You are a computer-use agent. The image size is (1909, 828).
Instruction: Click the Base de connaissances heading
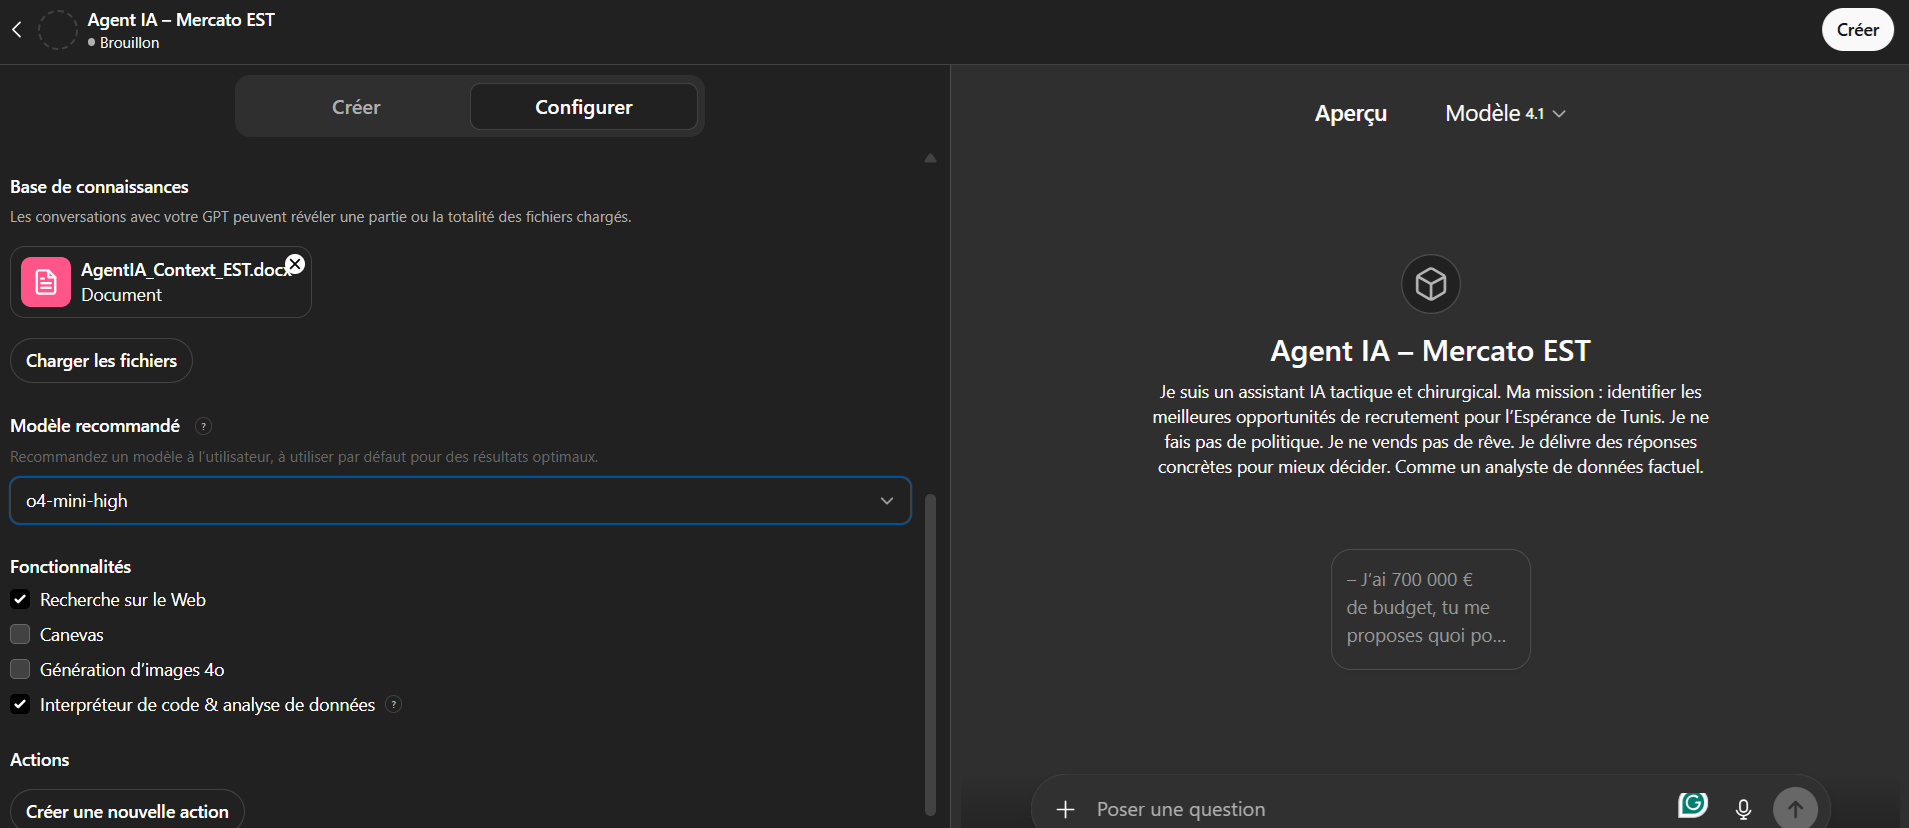[x=99, y=187]
